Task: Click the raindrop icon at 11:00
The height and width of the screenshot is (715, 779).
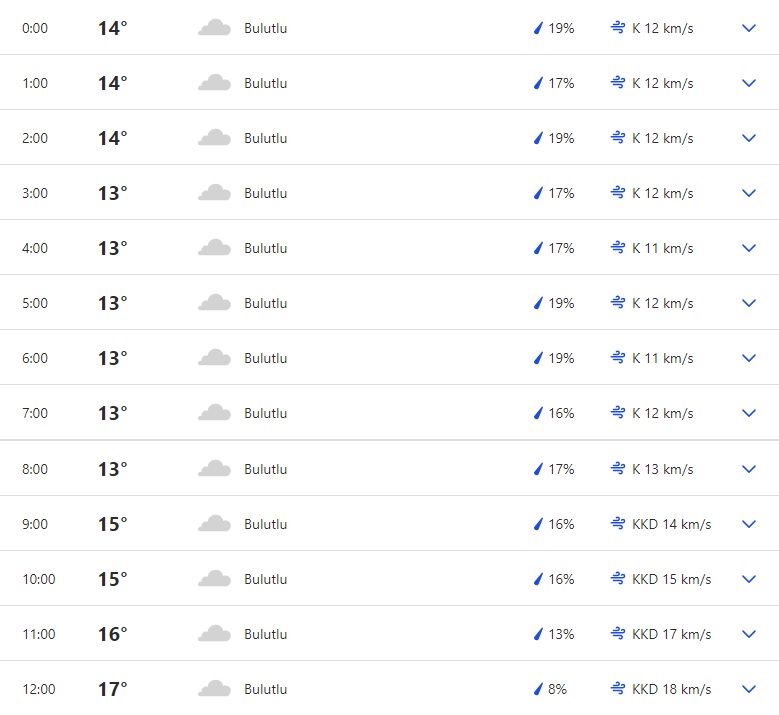Action: (538, 634)
